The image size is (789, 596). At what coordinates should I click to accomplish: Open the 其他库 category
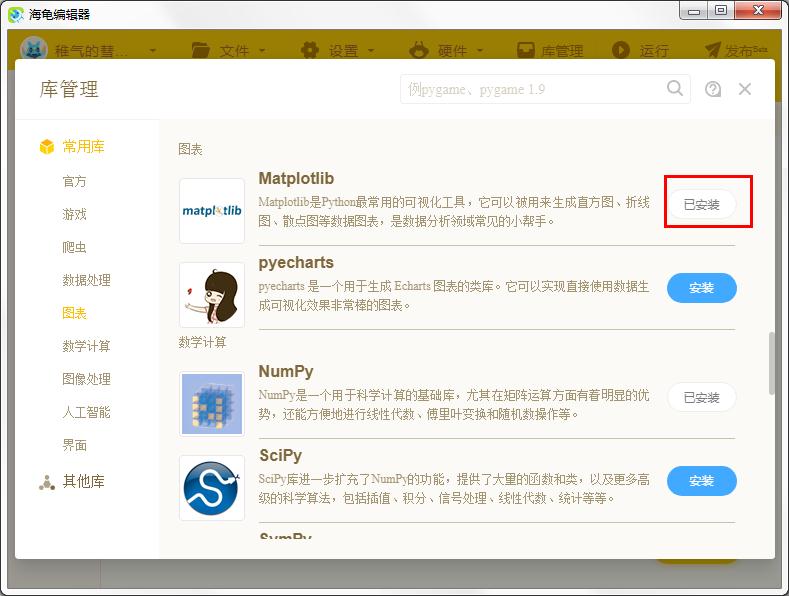83,481
